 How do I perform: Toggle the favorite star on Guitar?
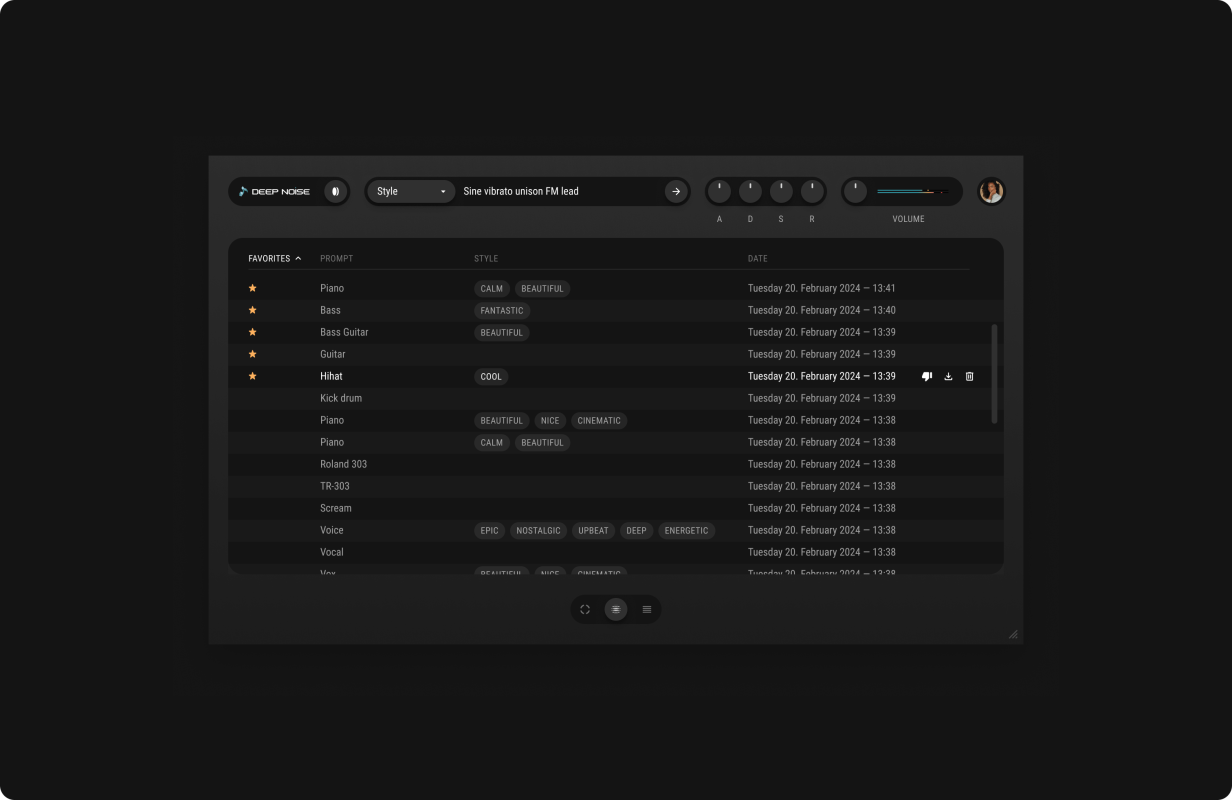[252, 354]
